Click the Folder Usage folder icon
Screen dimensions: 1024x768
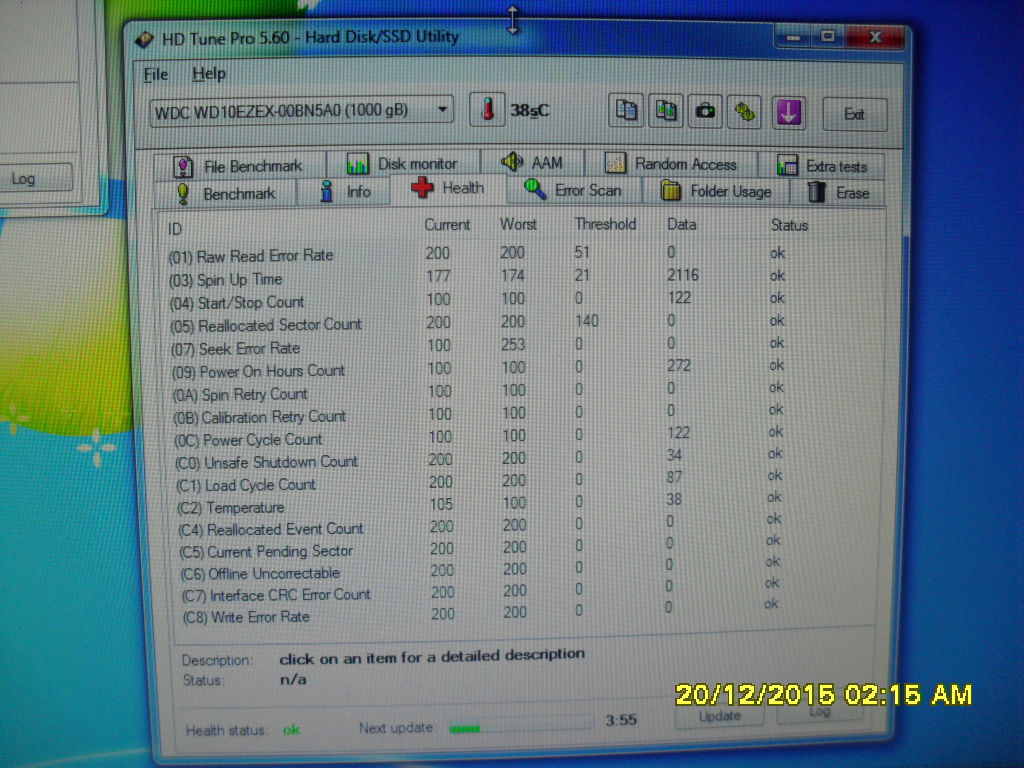coord(671,191)
